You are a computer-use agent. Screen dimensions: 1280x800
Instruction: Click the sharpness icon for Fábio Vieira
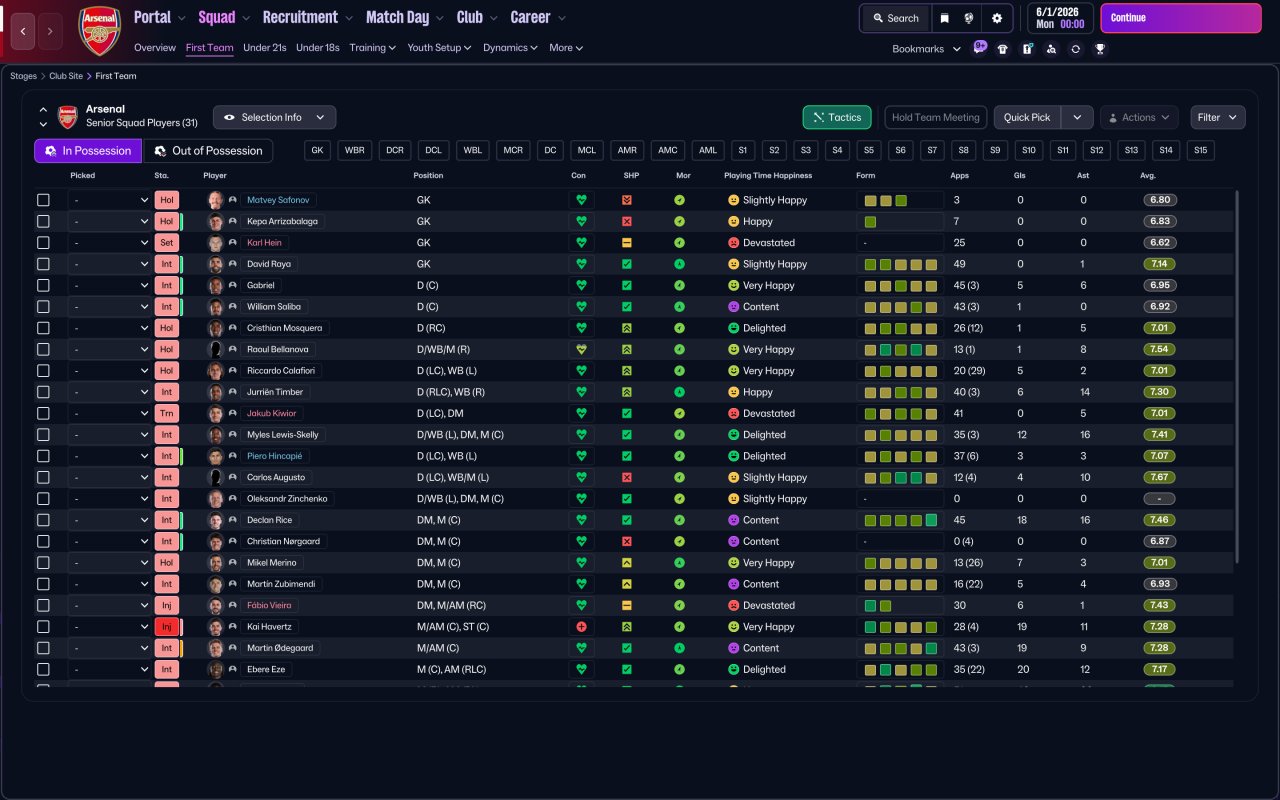pos(627,606)
